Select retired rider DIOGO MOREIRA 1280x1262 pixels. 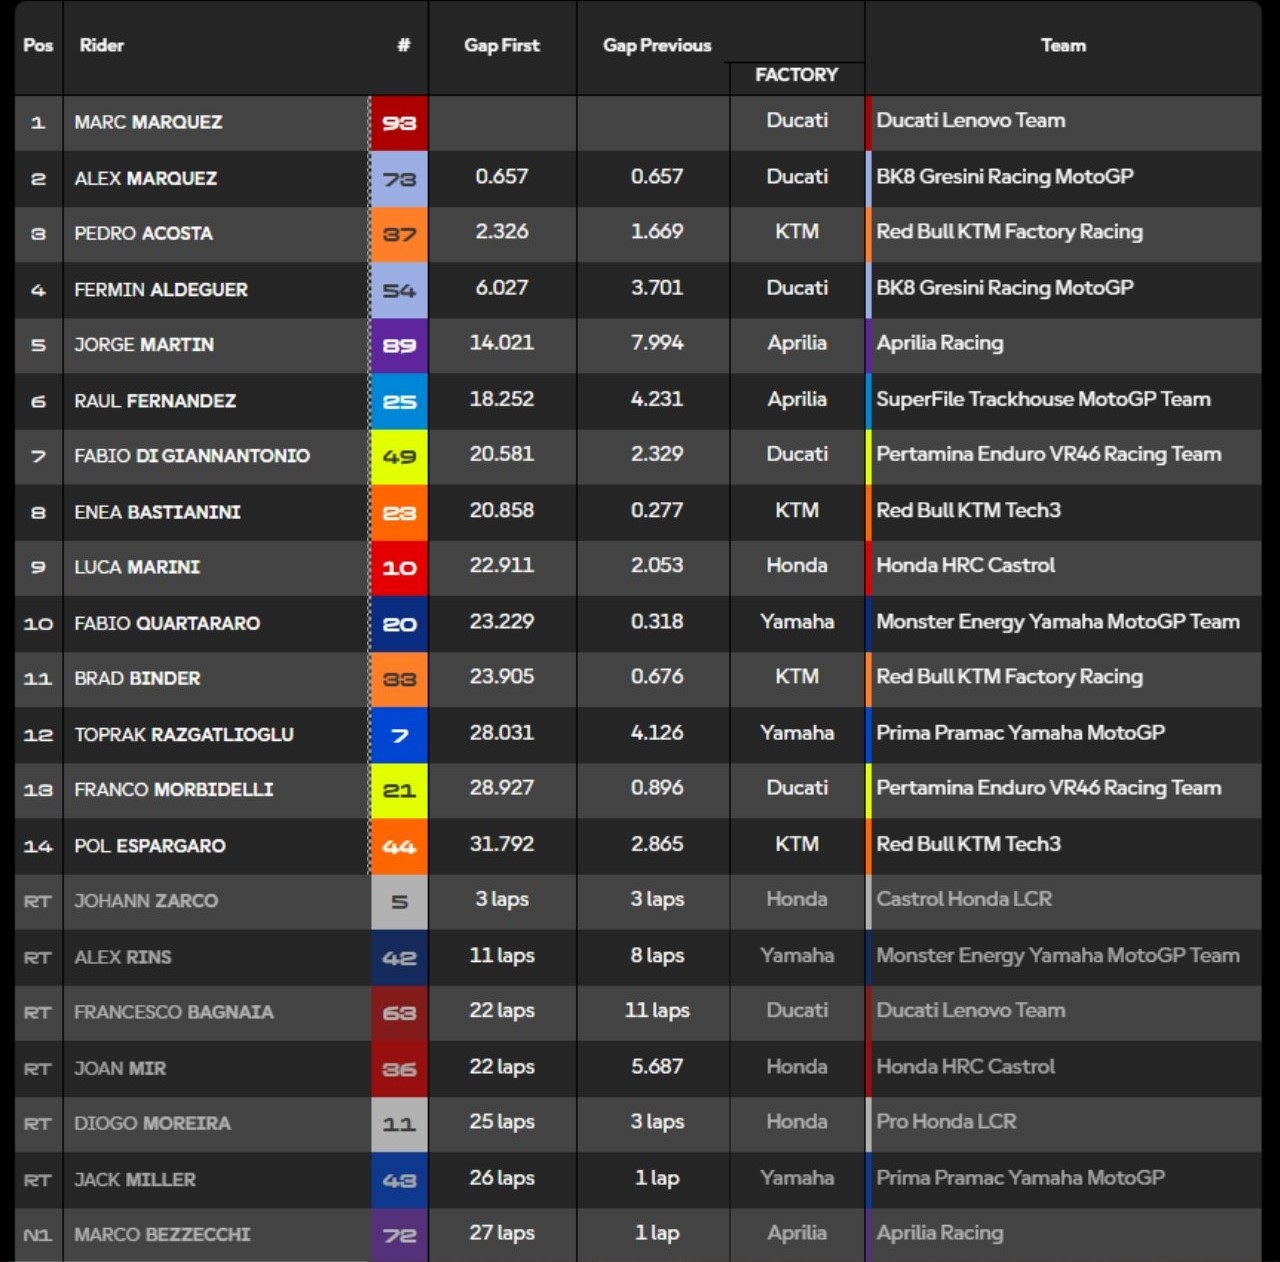pos(152,1123)
